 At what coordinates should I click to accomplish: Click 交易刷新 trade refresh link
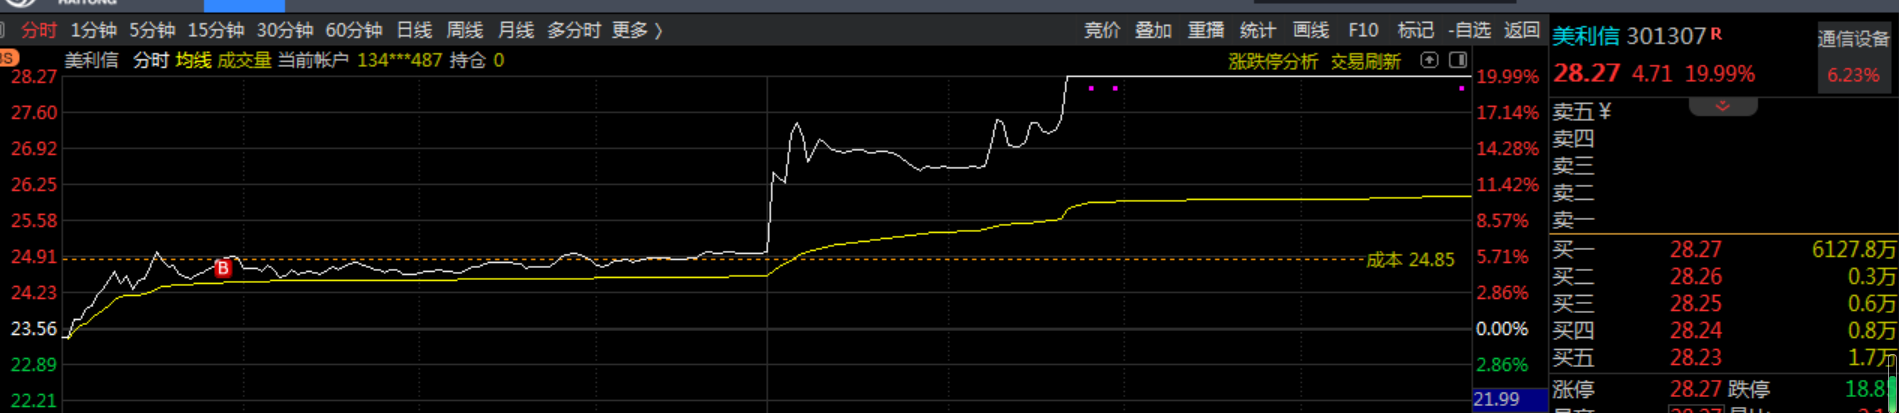pos(1365,61)
